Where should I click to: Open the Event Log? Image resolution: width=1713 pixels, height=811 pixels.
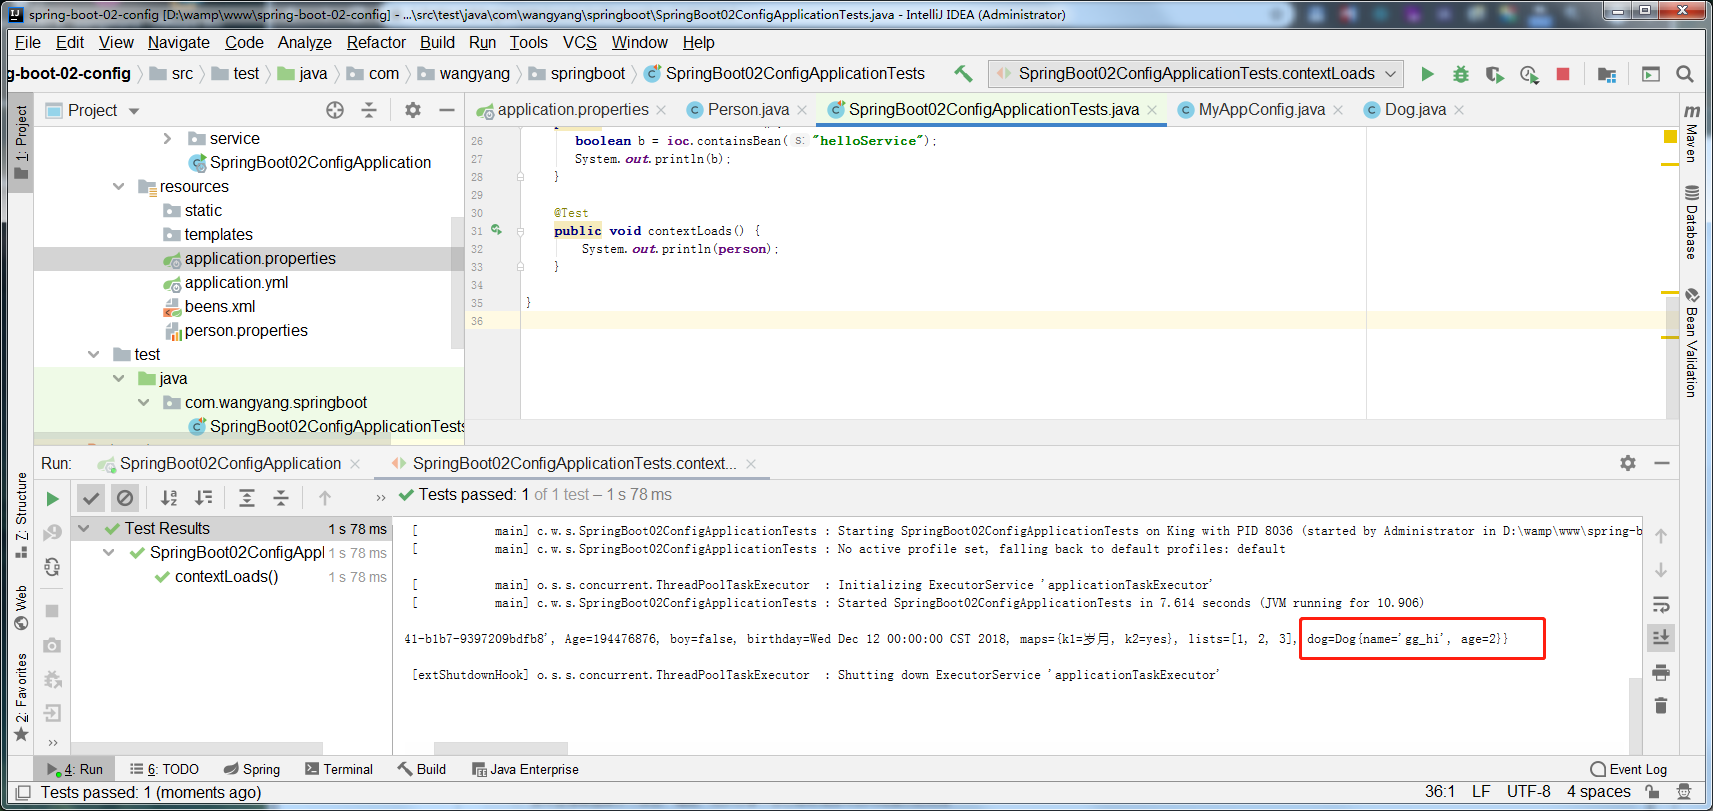click(x=1629, y=769)
